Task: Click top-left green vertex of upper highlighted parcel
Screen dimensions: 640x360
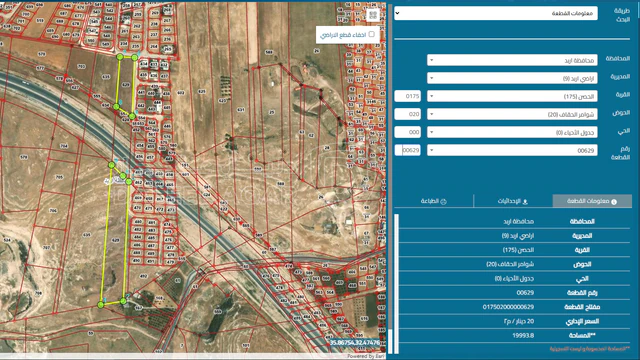Action: pos(120,57)
